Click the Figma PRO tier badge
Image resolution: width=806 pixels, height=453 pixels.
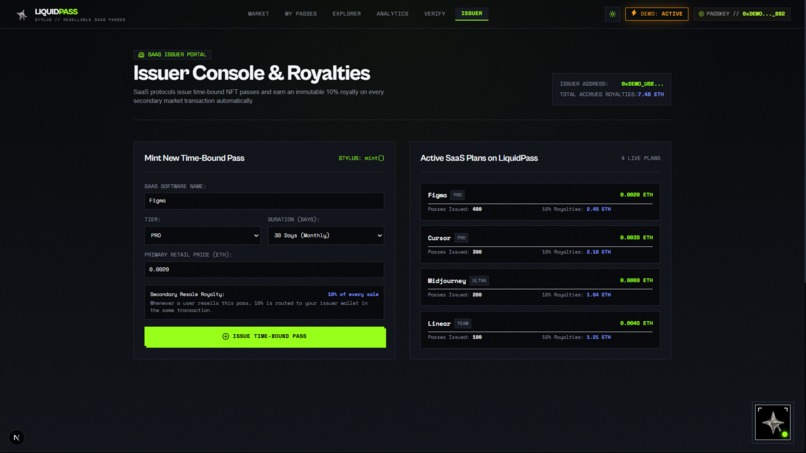click(x=457, y=195)
